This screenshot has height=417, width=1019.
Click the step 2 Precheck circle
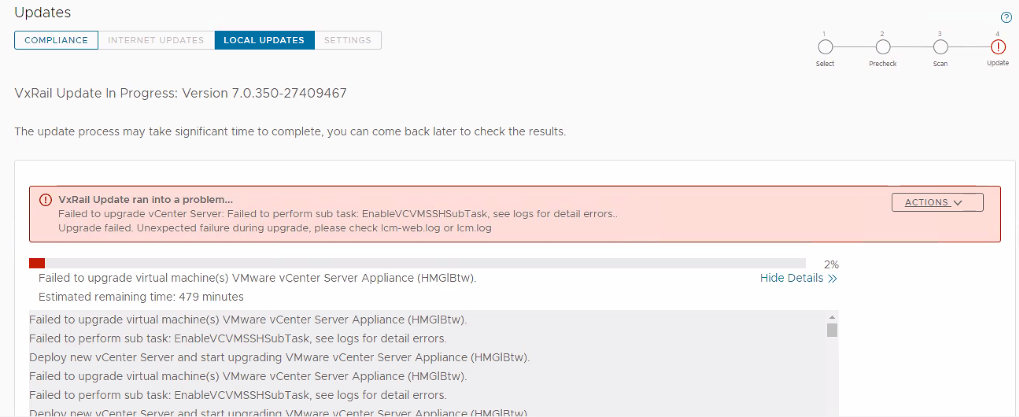[882, 46]
